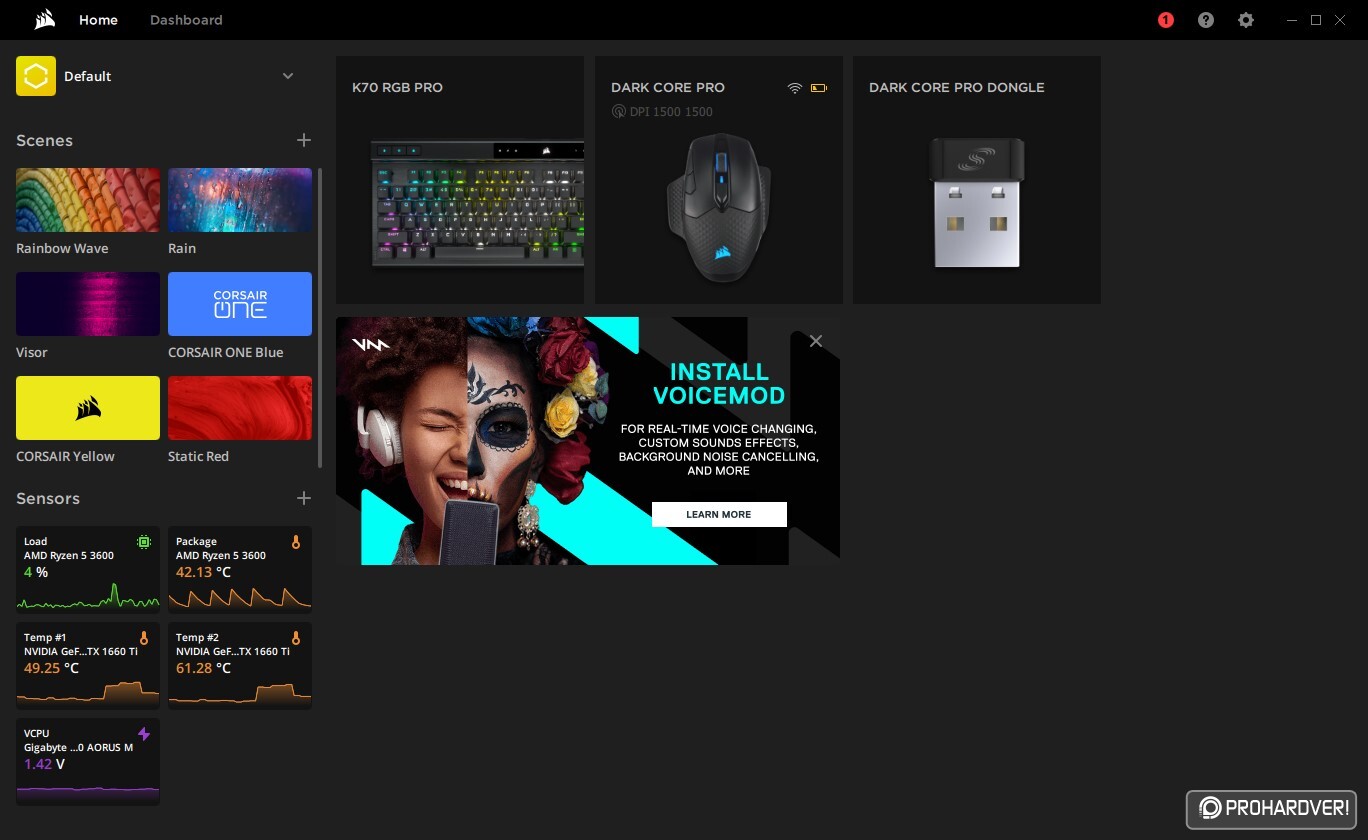
Task: Click the Sensors section heading
Action: point(48,498)
